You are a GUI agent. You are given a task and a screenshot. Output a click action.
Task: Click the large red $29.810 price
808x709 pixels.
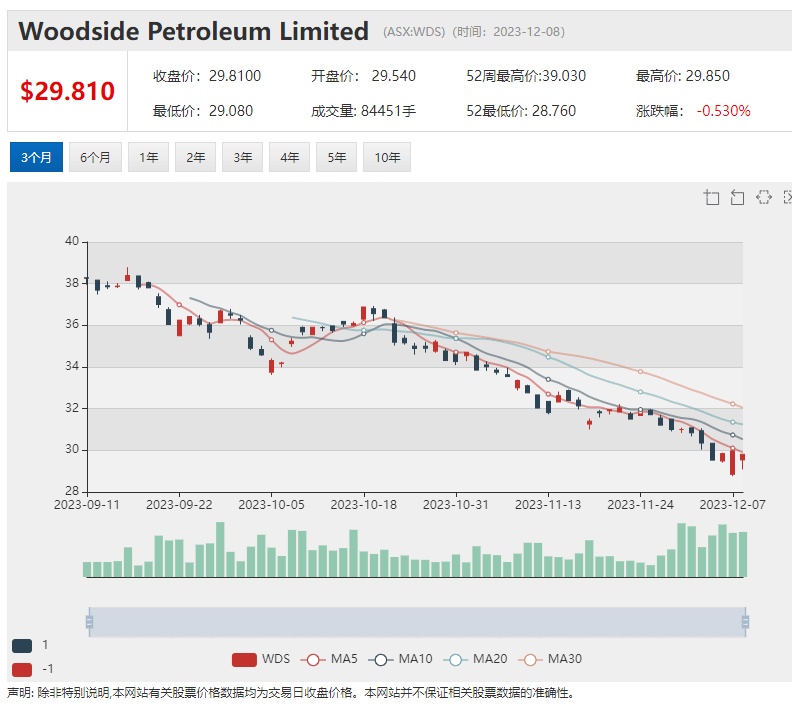68,91
